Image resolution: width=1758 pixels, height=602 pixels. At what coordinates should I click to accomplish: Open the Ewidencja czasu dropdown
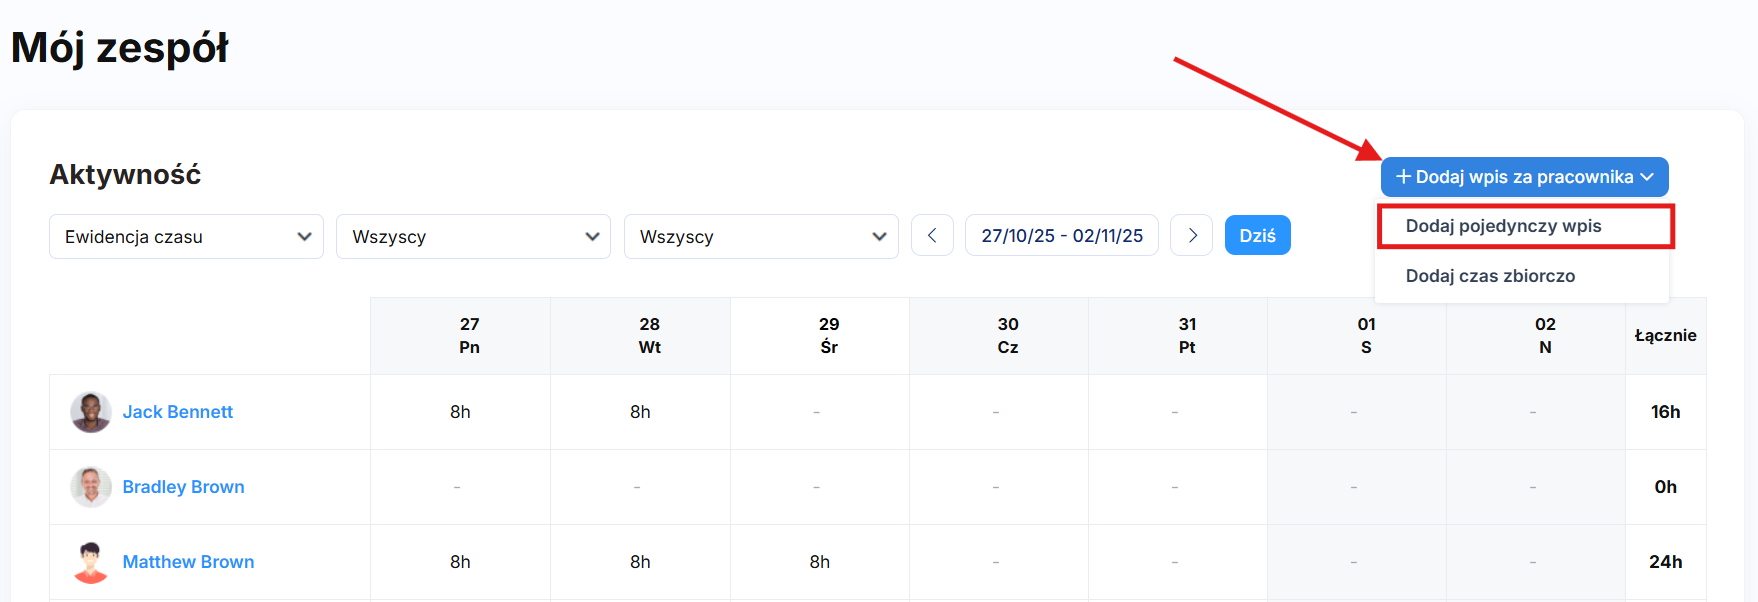pyautogui.click(x=186, y=237)
